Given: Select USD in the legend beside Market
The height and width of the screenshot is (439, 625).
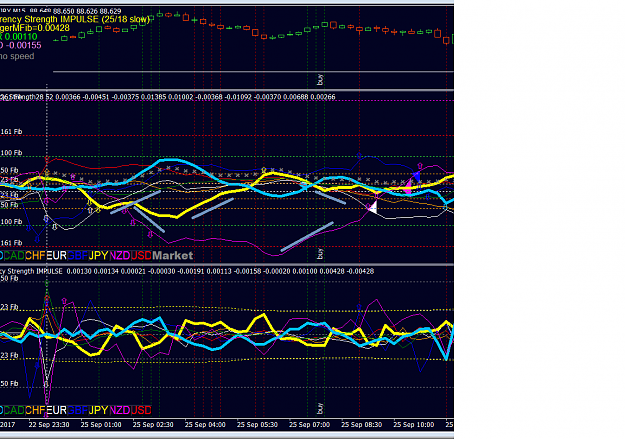Looking at the screenshot, I should pyautogui.click(x=141, y=256).
